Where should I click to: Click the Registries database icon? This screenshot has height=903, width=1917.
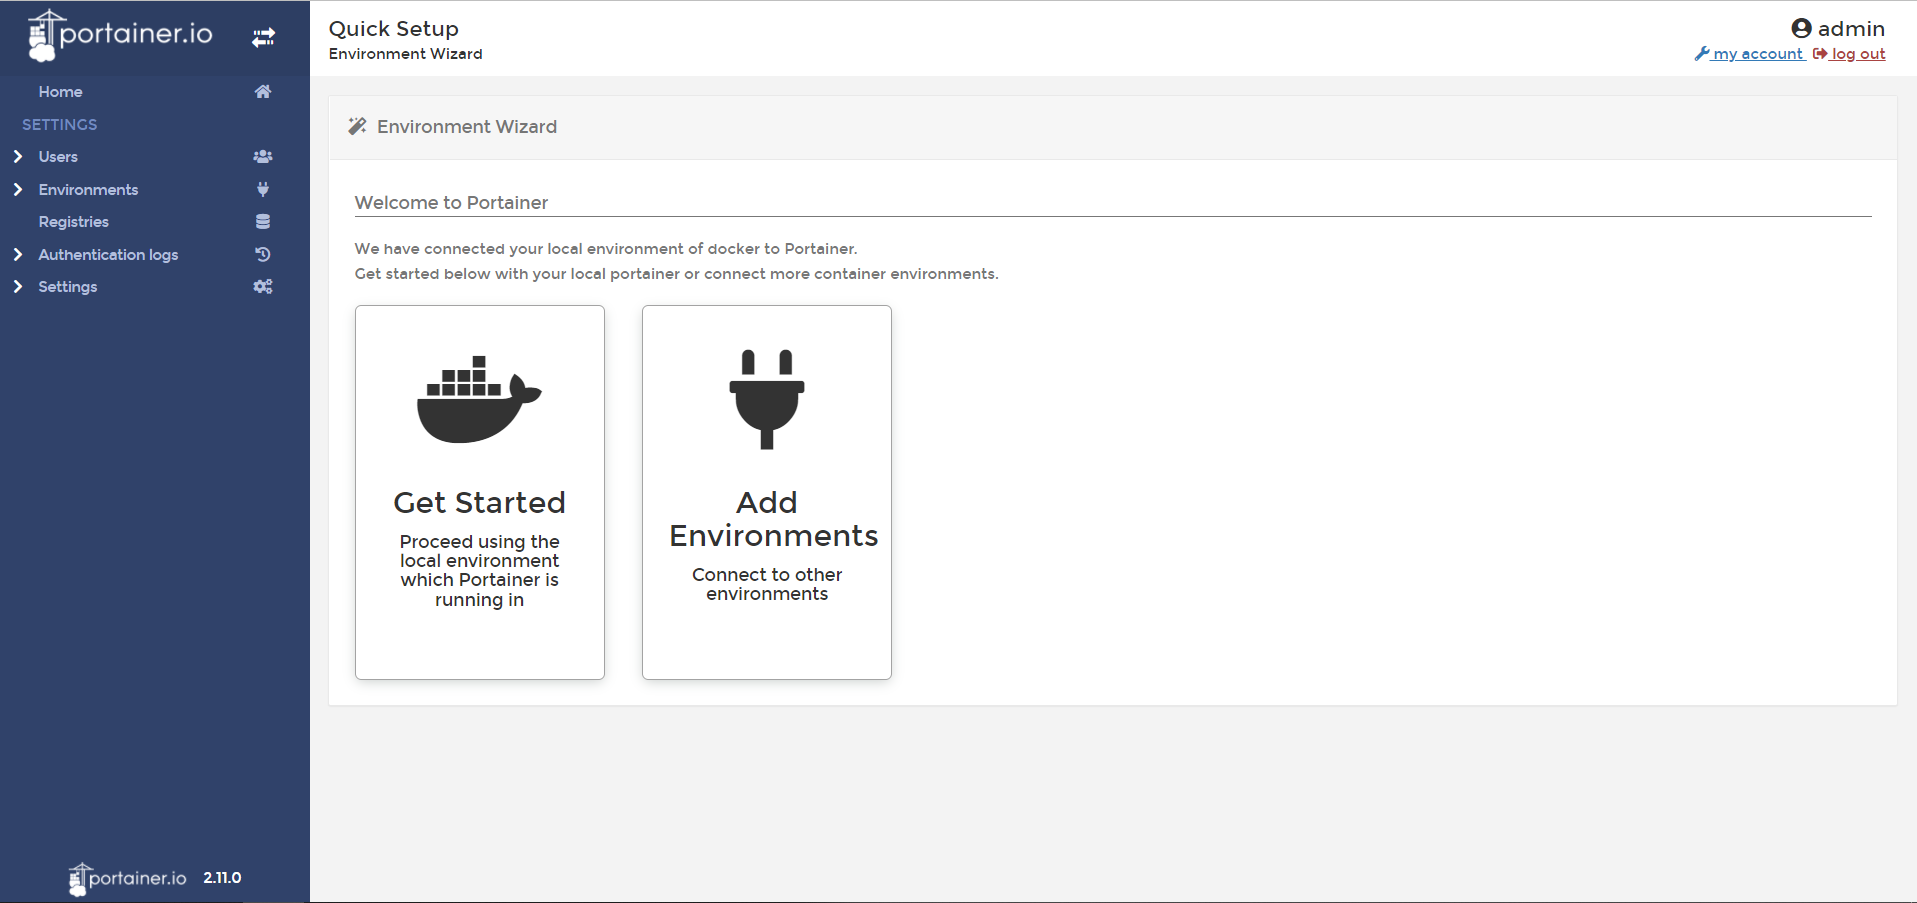[x=263, y=221]
